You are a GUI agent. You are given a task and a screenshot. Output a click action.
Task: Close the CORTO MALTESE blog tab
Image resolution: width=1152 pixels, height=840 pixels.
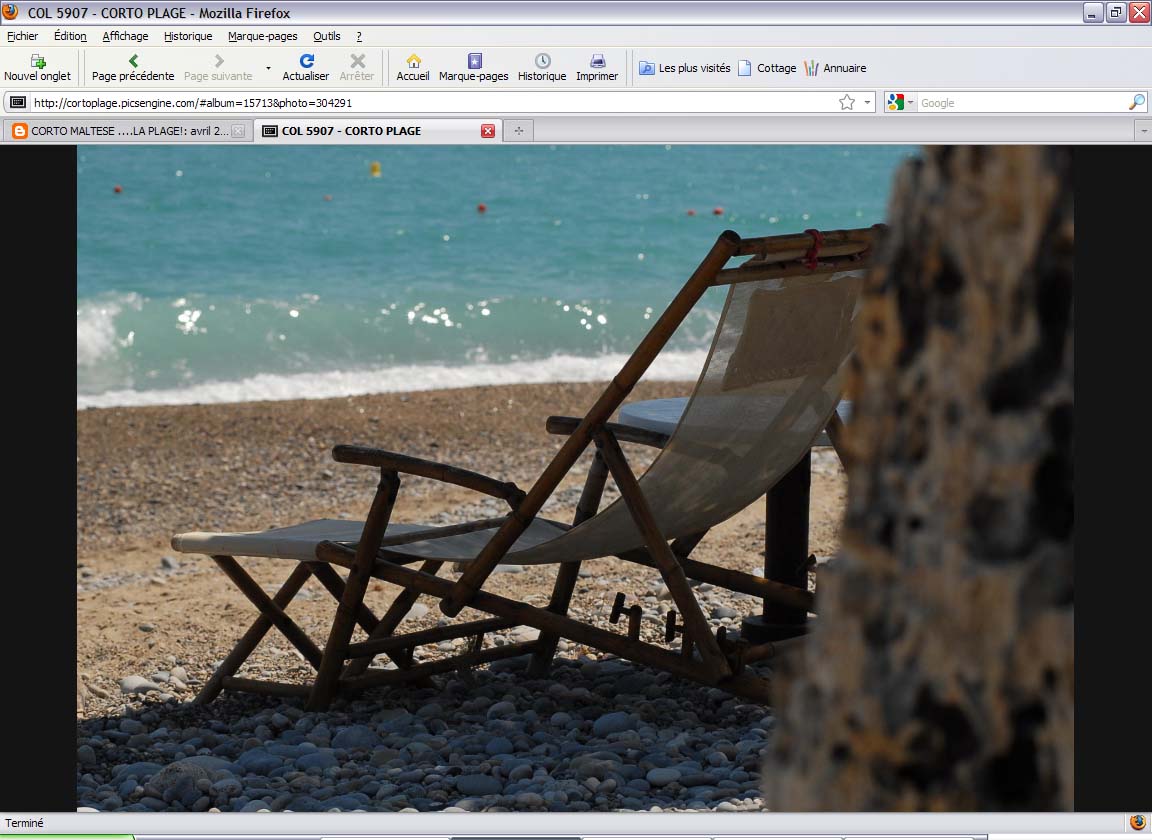click(238, 131)
